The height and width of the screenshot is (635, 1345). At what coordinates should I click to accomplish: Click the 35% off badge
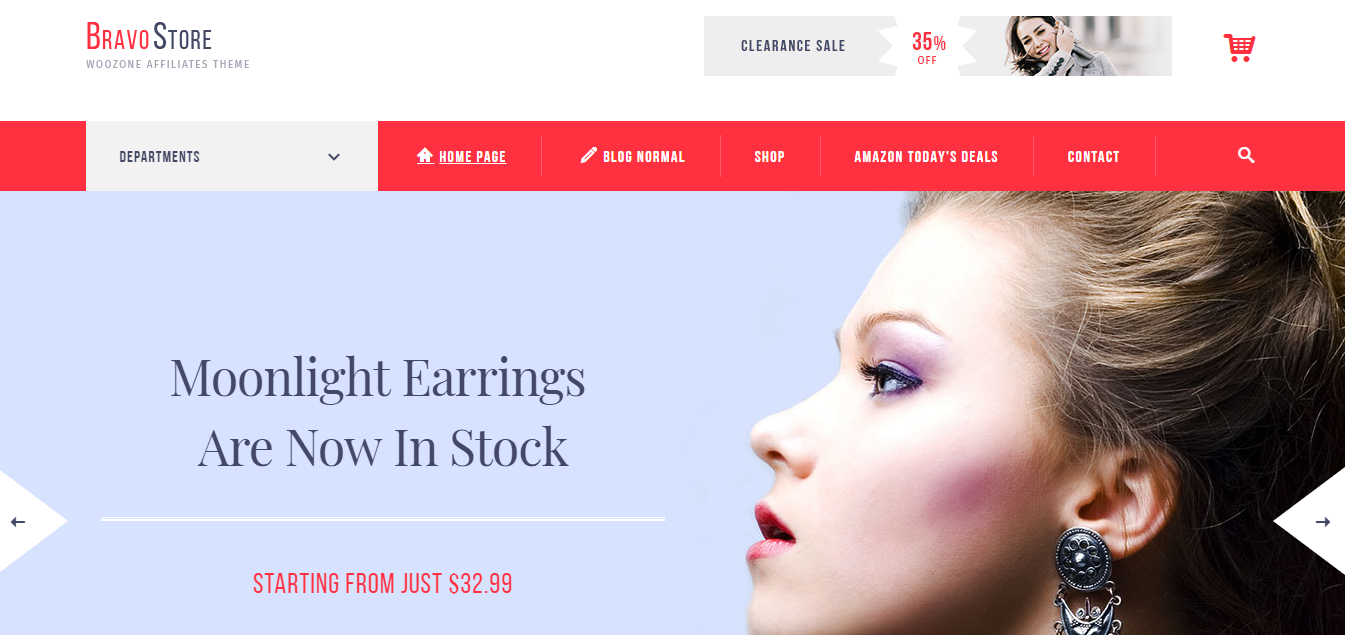[x=928, y=47]
